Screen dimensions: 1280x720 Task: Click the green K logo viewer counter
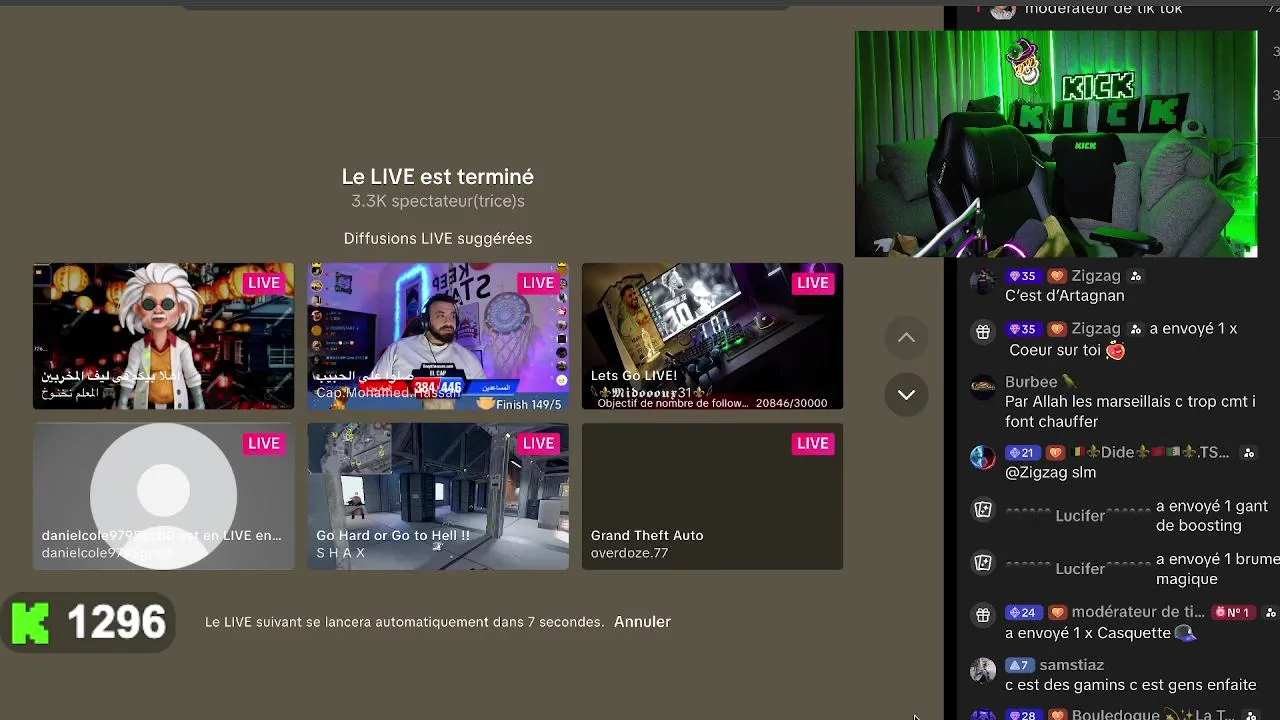[88, 622]
